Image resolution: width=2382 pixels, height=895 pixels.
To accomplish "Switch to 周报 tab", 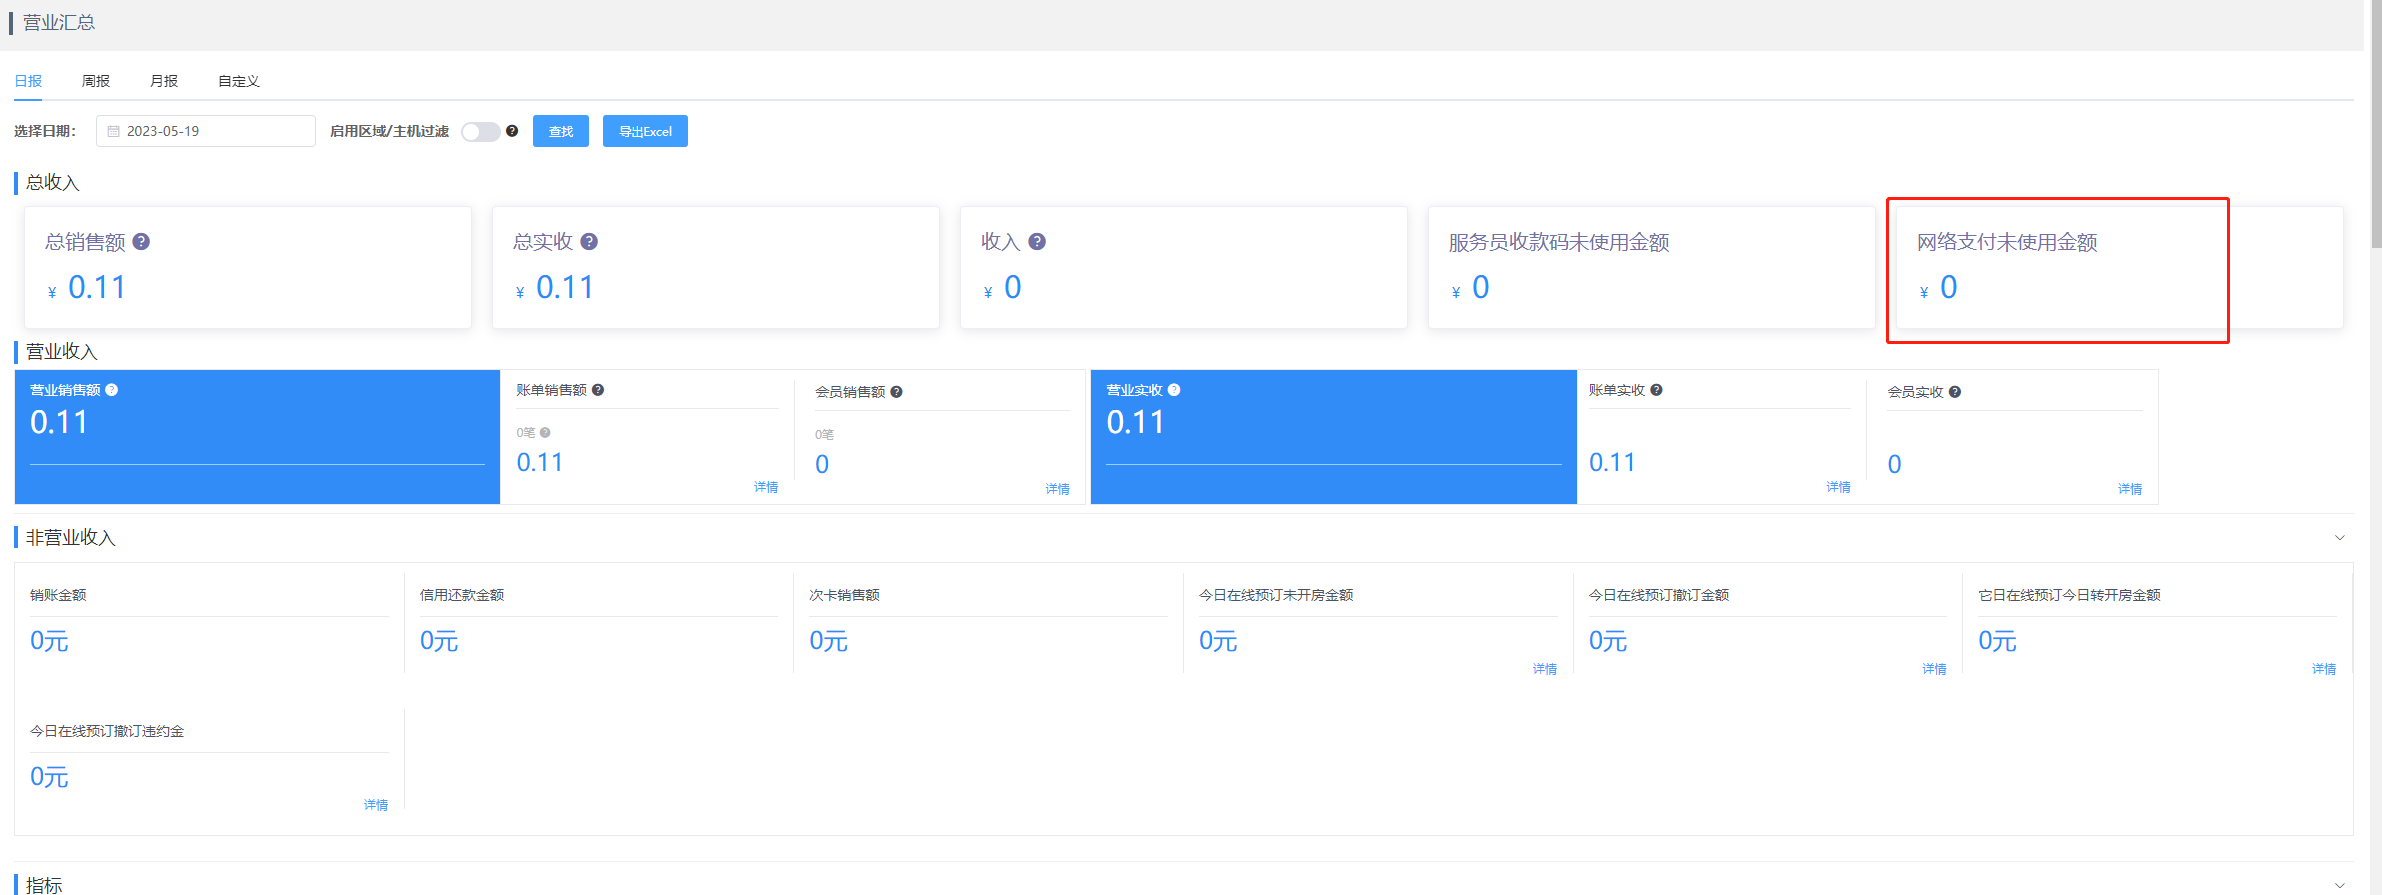I will 96,81.
